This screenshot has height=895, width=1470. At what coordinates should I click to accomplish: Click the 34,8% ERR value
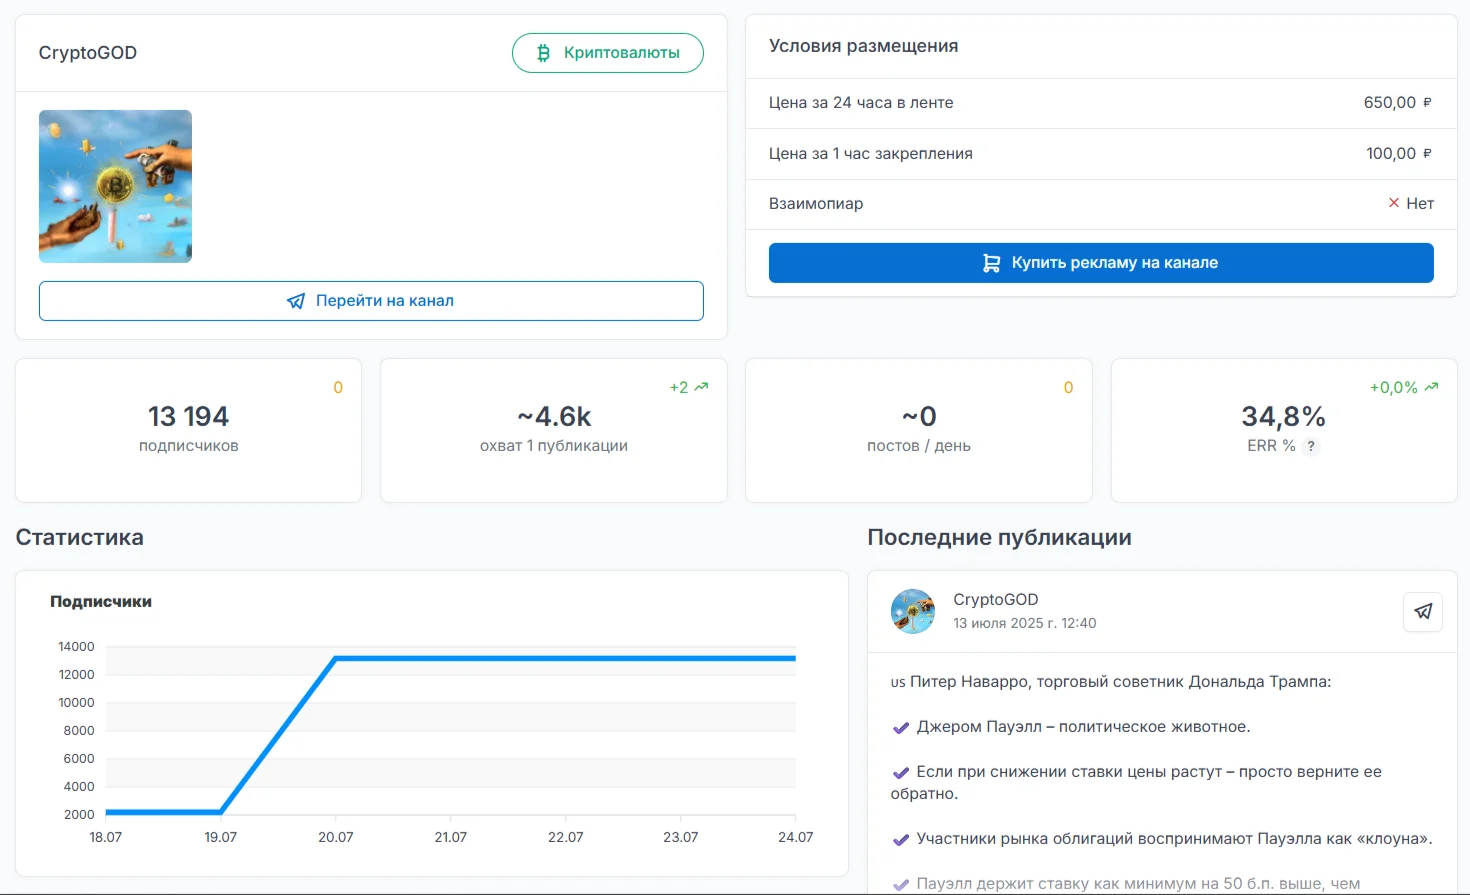[1283, 416]
